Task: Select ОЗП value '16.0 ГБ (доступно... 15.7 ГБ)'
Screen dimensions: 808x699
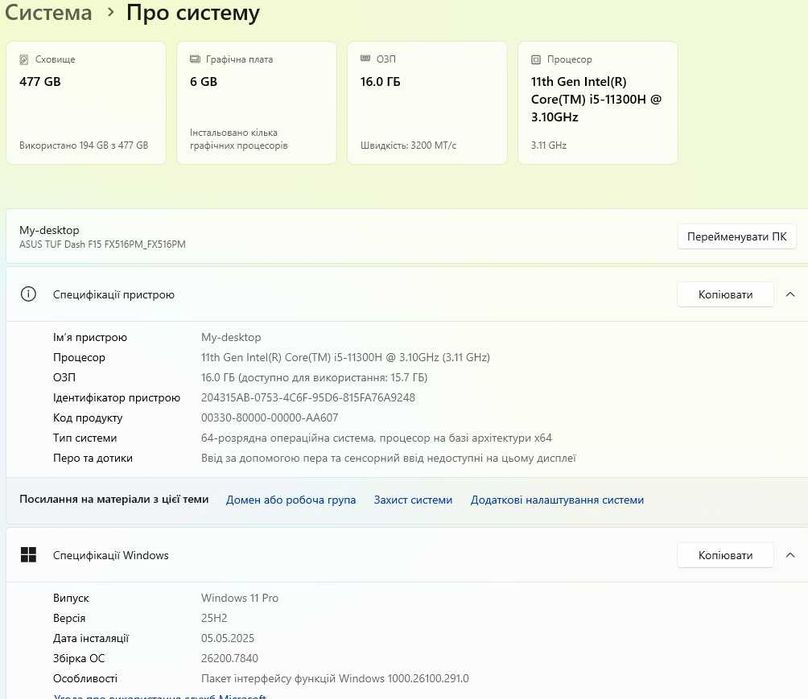Action: point(314,377)
